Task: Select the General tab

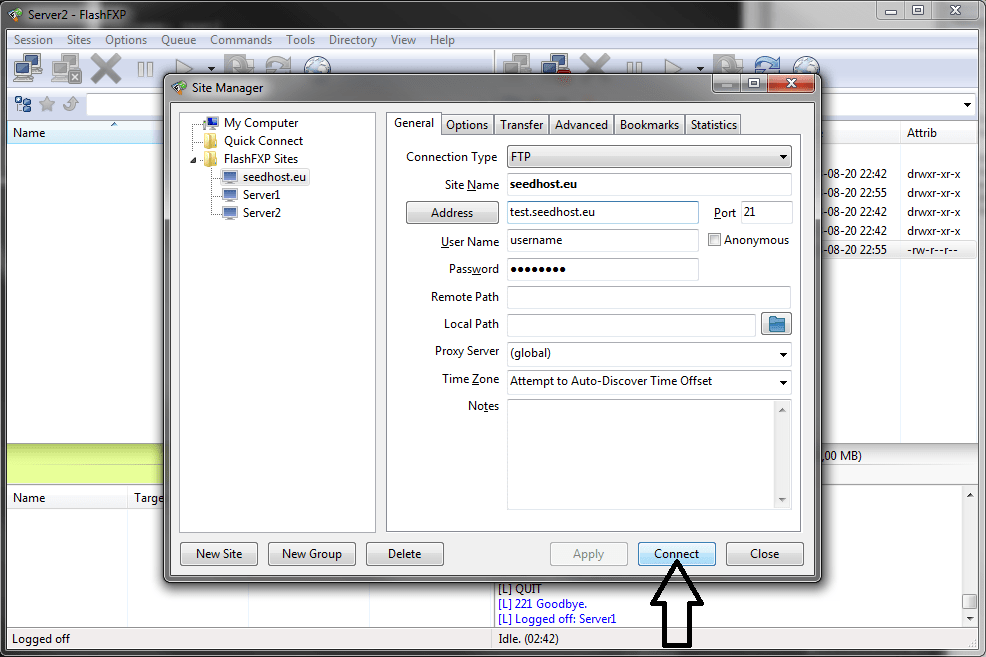Action: [x=414, y=123]
